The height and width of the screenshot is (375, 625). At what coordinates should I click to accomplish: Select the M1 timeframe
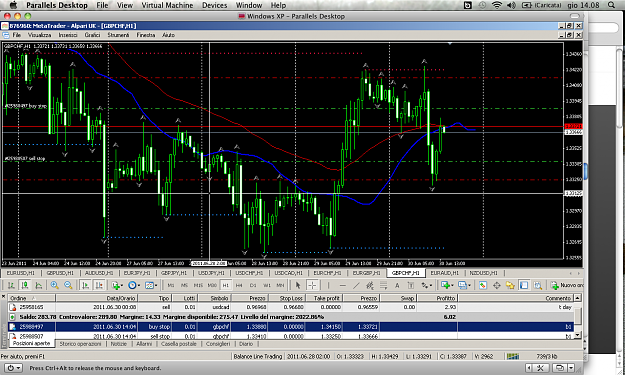coord(171,285)
